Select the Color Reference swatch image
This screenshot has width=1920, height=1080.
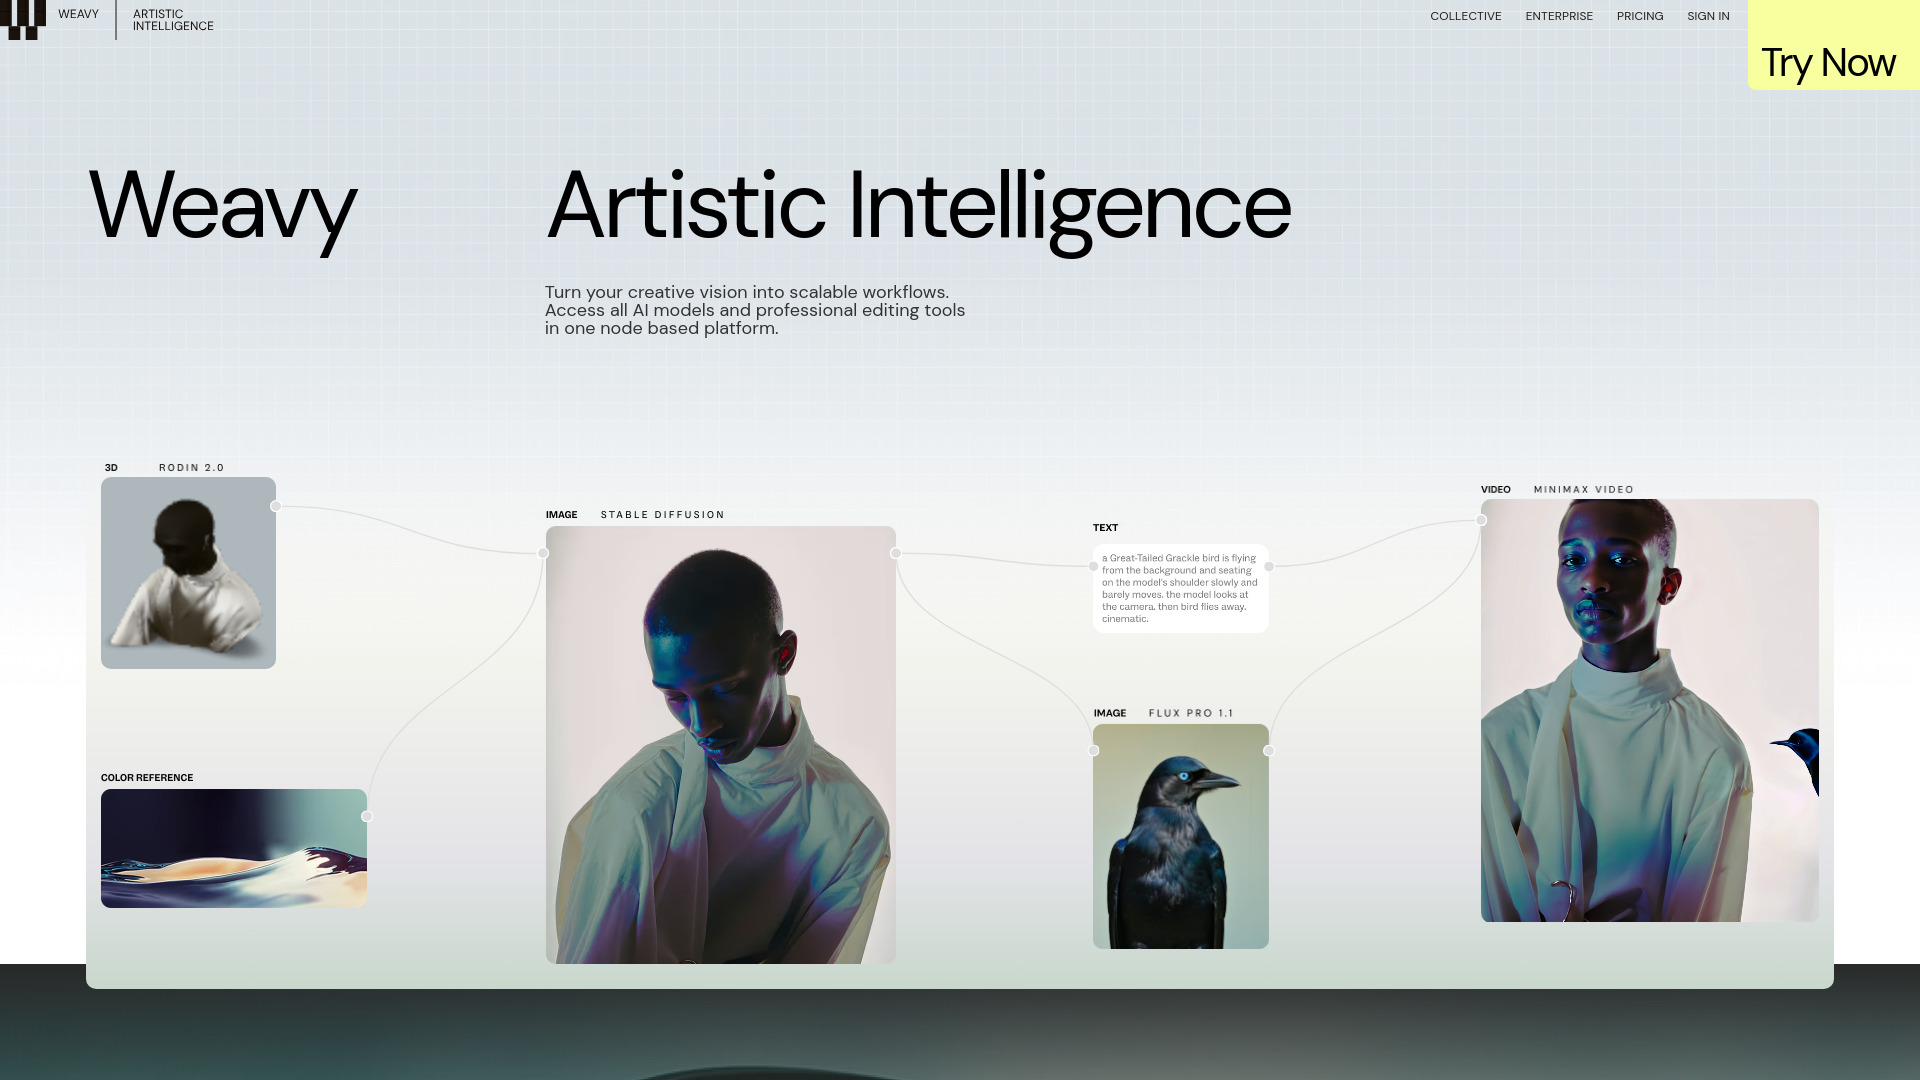coord(233,848)
